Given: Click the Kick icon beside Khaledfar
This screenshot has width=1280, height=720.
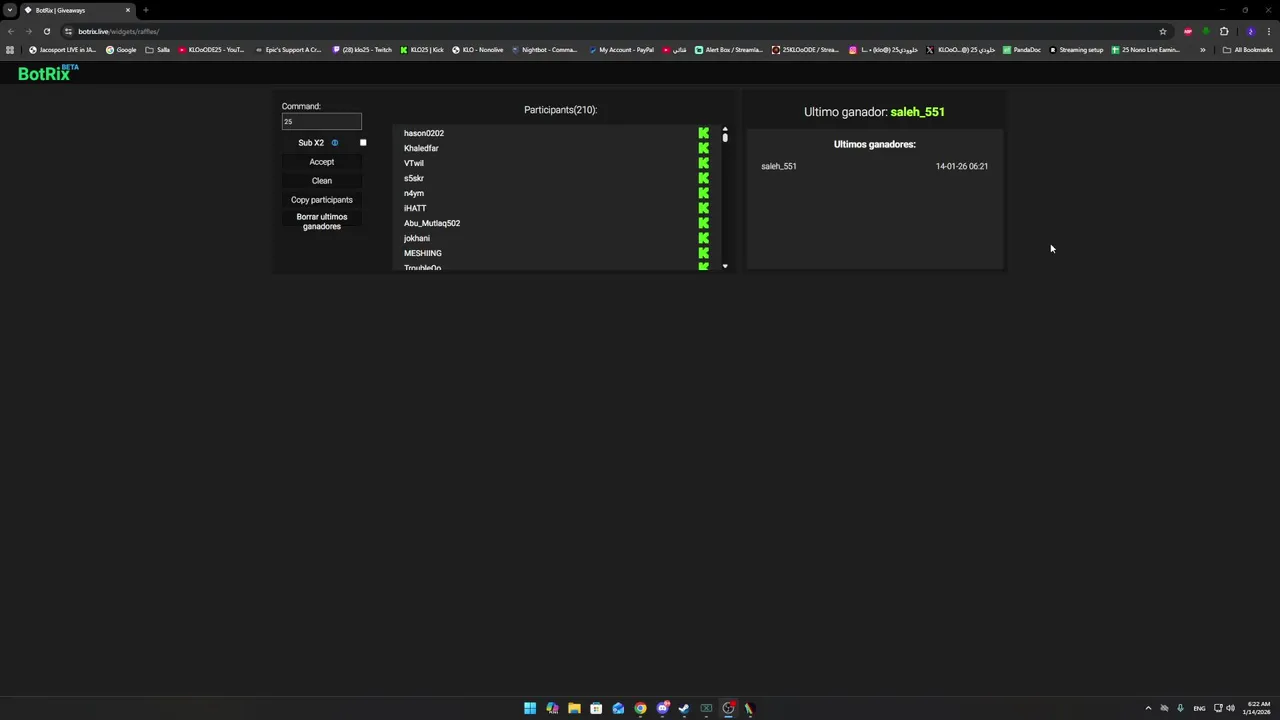Looking at the screenshot, I should point(704,148).
